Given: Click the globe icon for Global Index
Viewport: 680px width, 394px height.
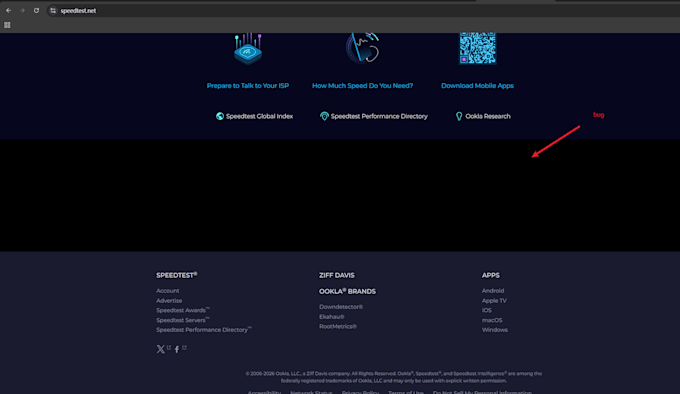Looking at the screenshot, I should [220, 116].
